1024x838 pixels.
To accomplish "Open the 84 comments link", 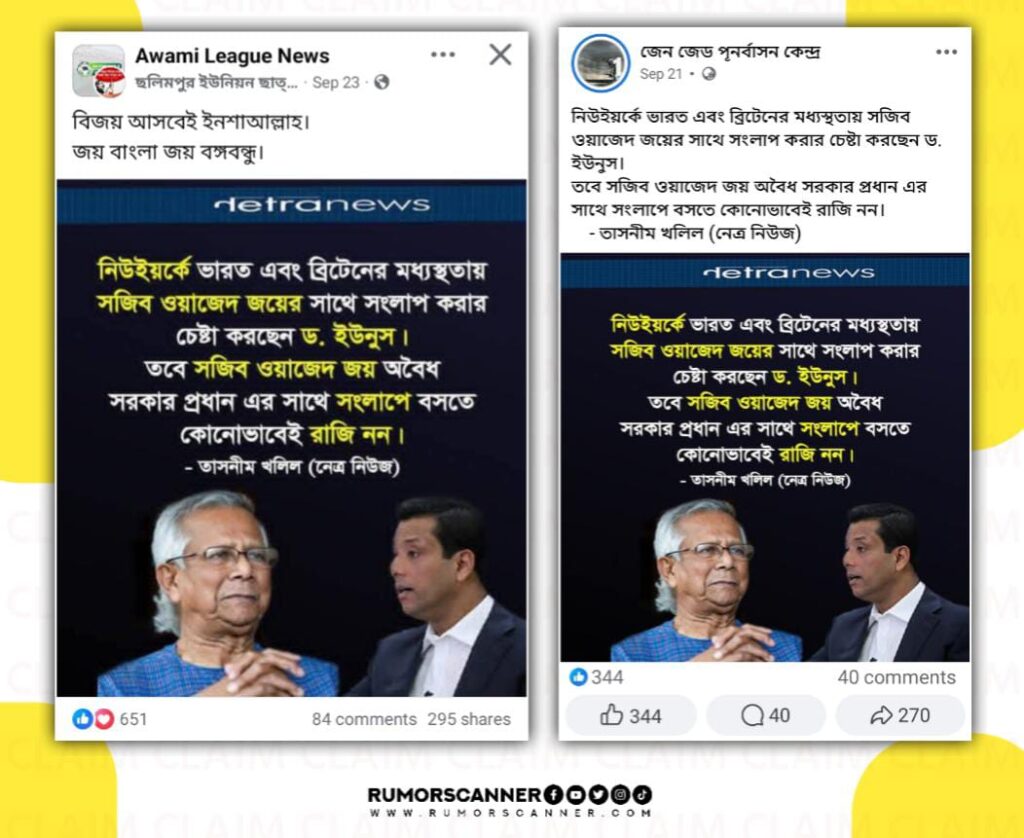I will (x=364, y=719).
